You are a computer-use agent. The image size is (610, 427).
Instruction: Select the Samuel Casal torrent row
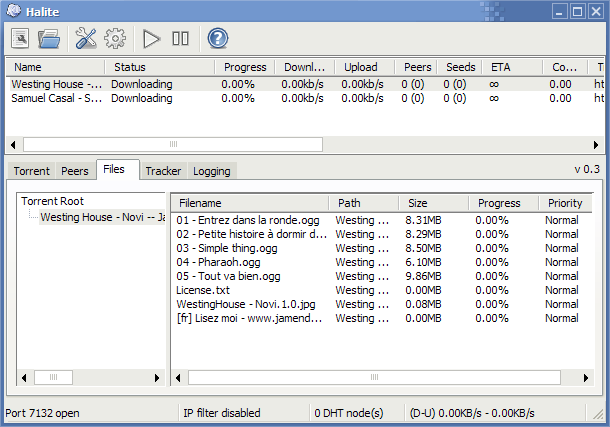click(305, 98)
